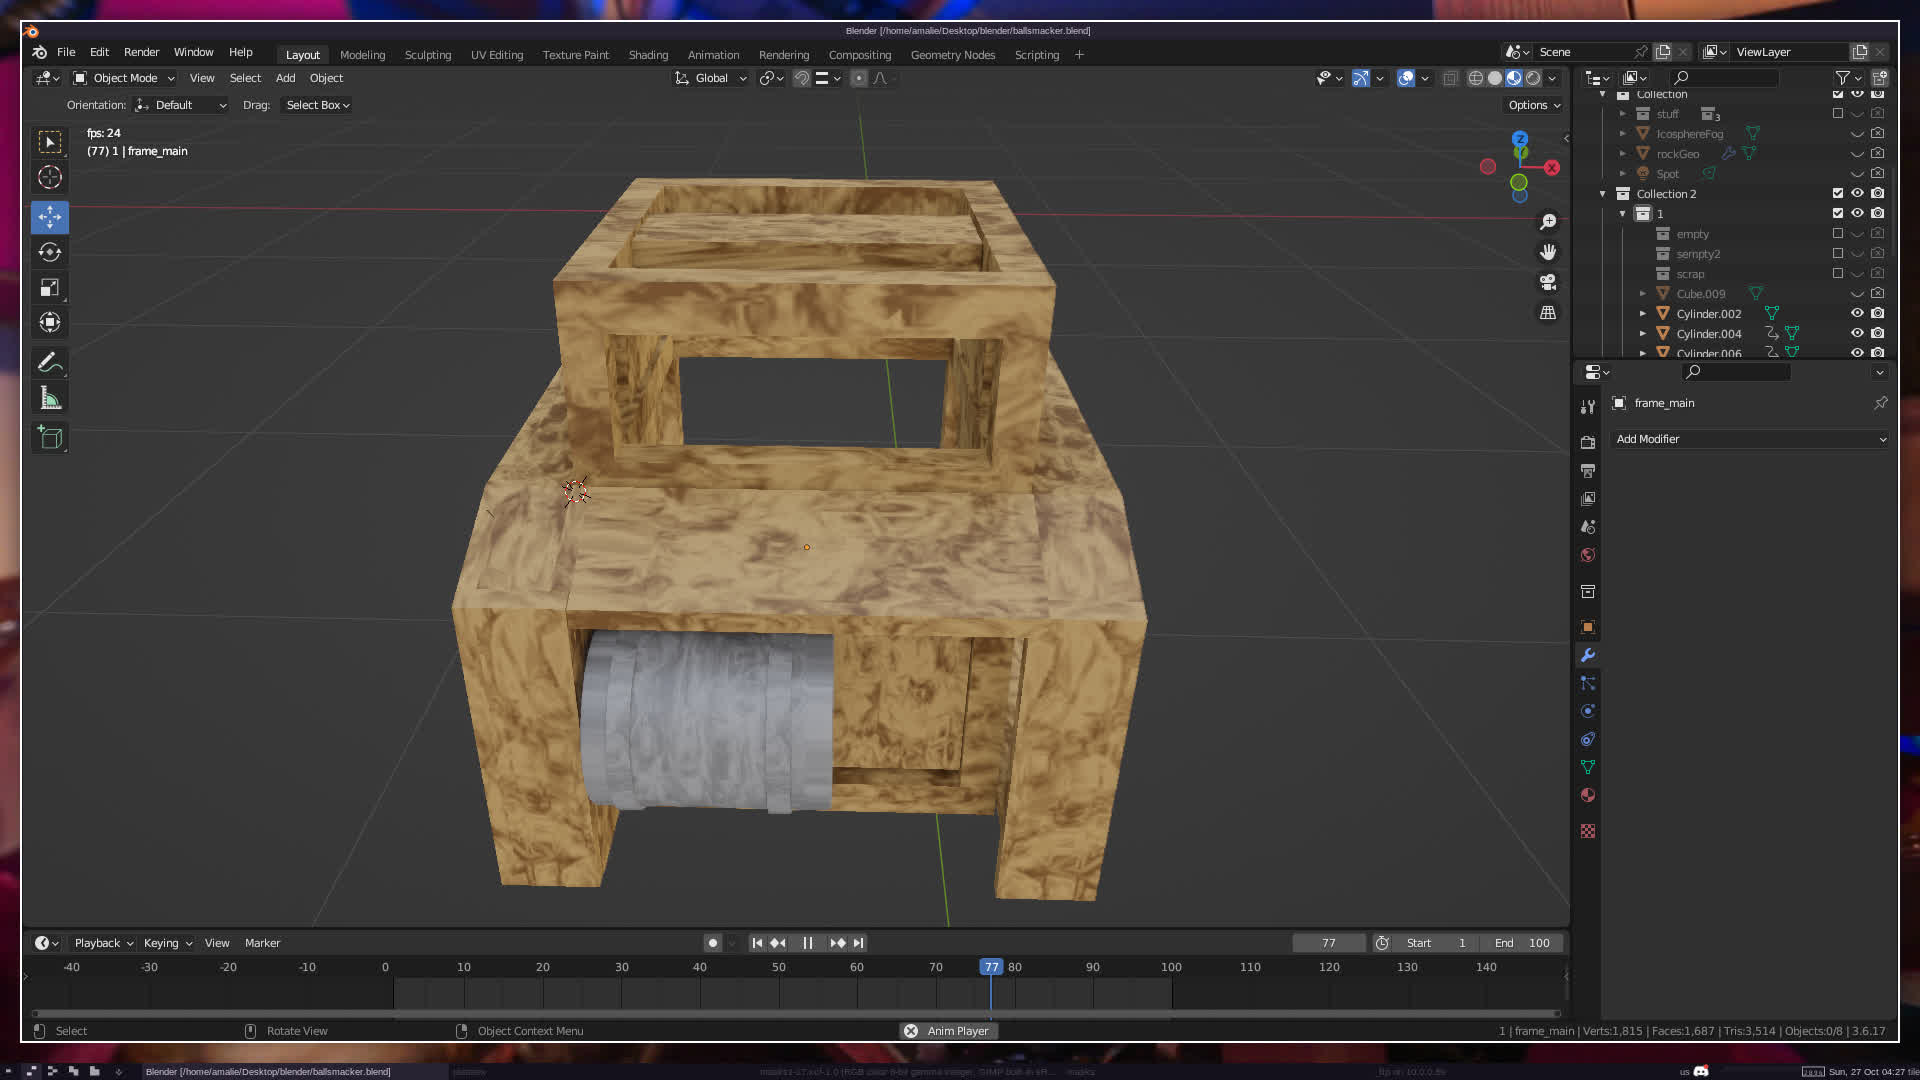Pause the animation playback
The height and width of the screenshot is (1080, 1920).
click(x=808, y=943)
